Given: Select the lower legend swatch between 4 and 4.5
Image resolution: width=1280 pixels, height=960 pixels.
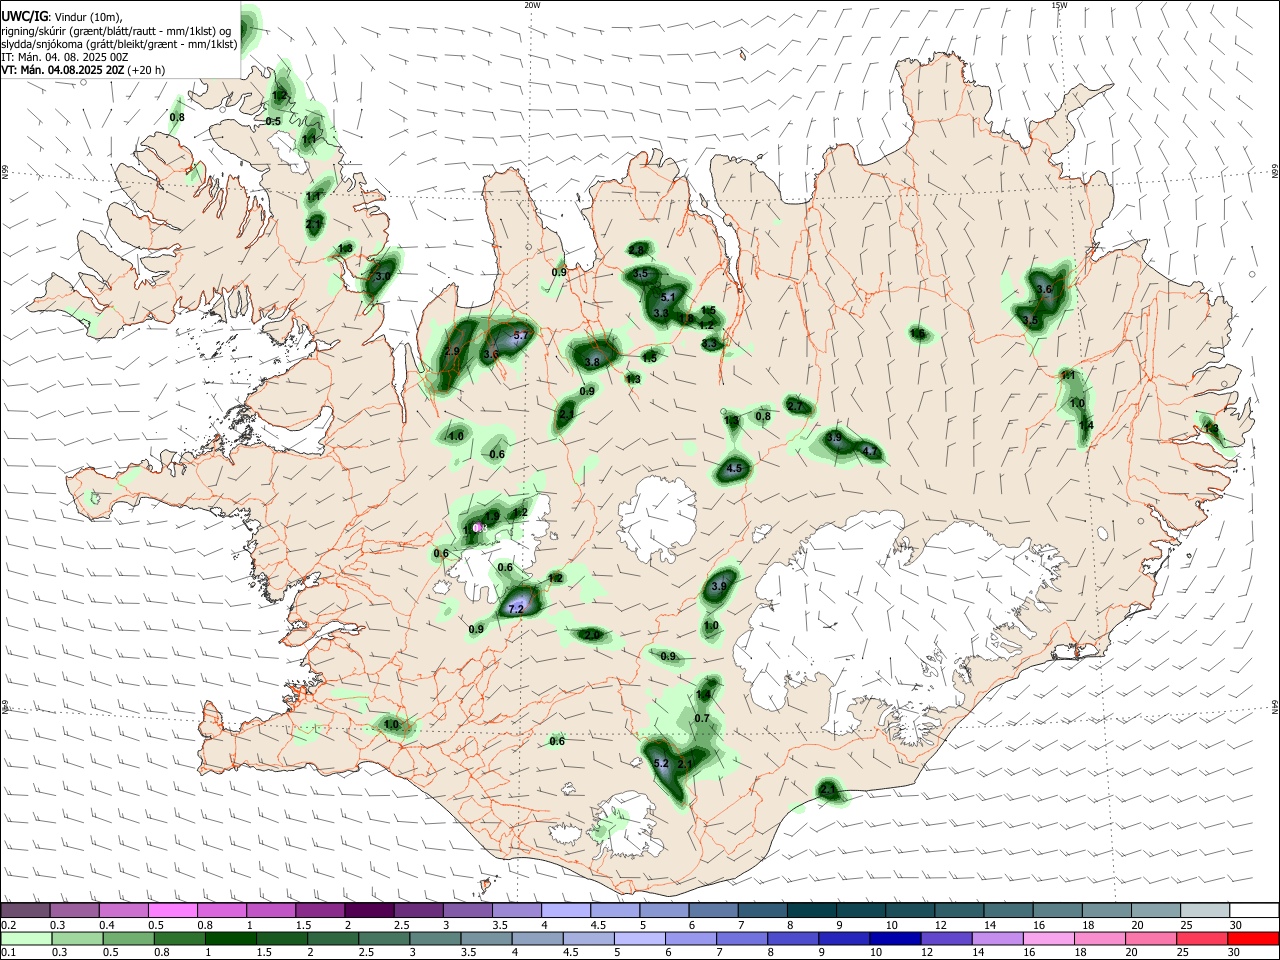Looking at the screenshot, I should pyautogui.click(x=537, y=939).
